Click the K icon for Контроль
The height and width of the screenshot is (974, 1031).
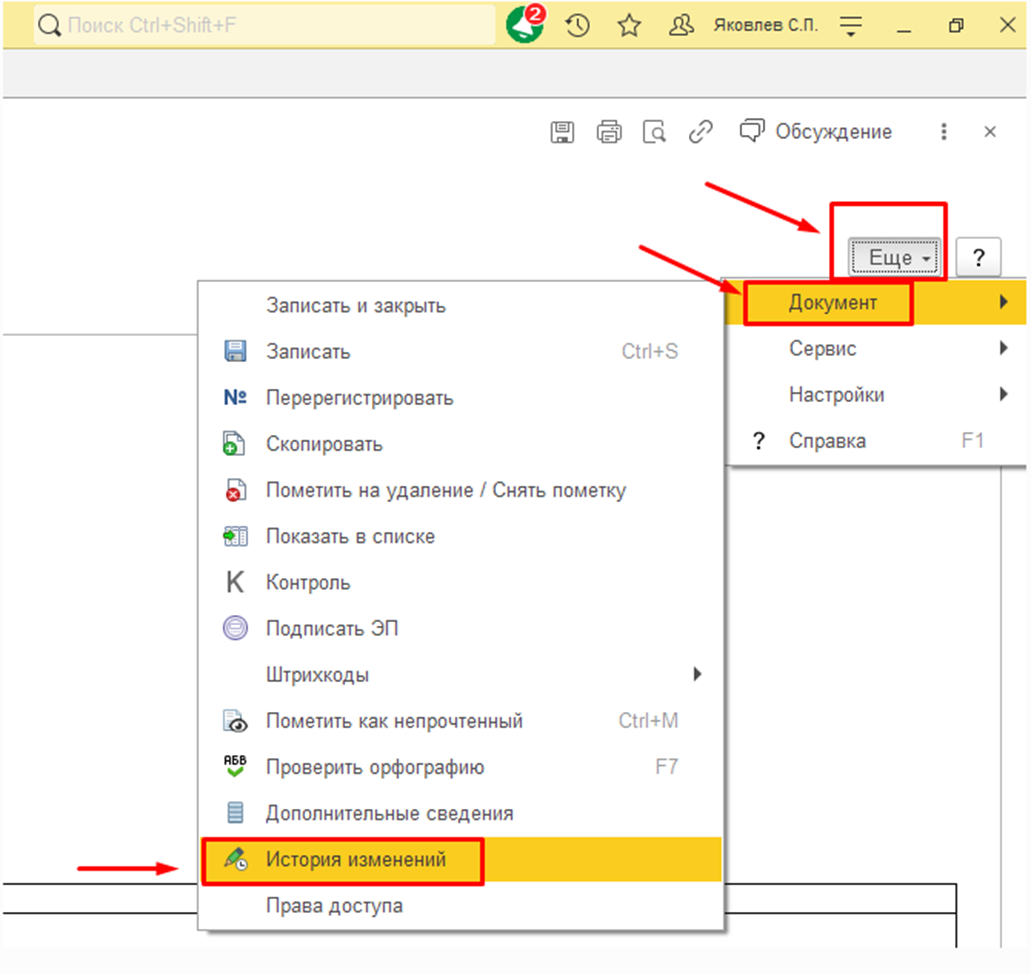coord(235,582)
